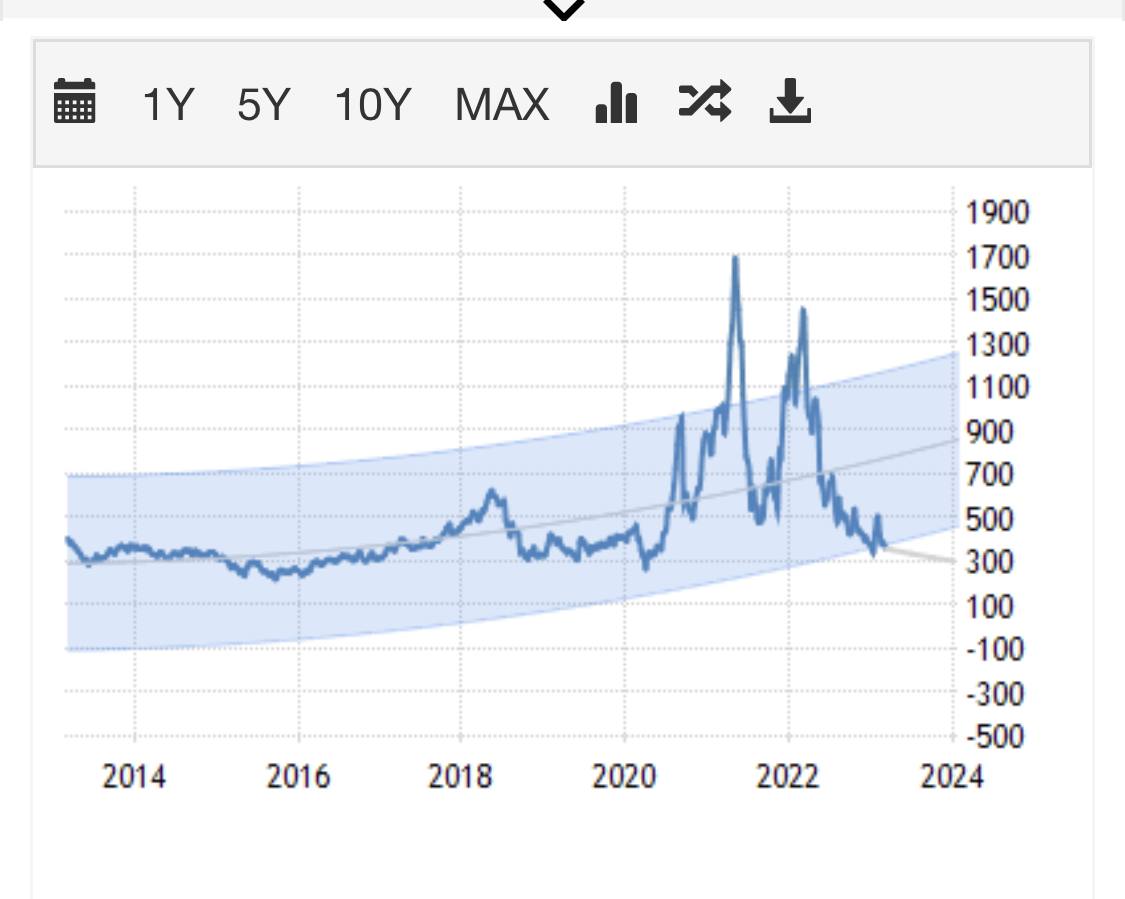Click the gray forecast line segment
Screen dimensions: 1125x899
point(921,555)
